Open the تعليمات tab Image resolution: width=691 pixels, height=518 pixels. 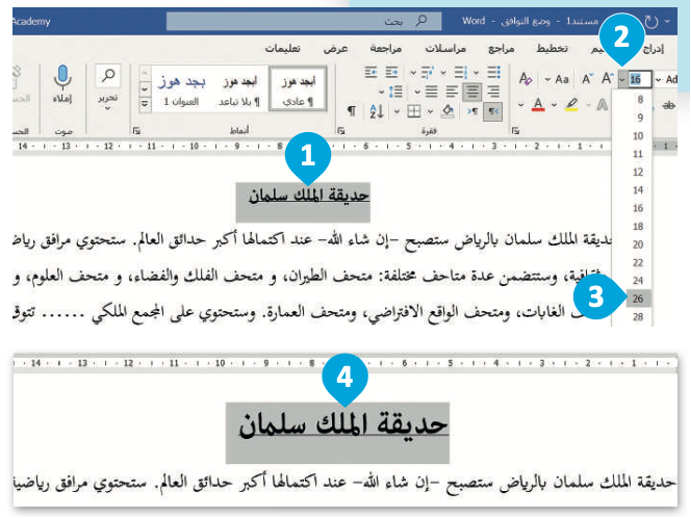tap(282, 48)
